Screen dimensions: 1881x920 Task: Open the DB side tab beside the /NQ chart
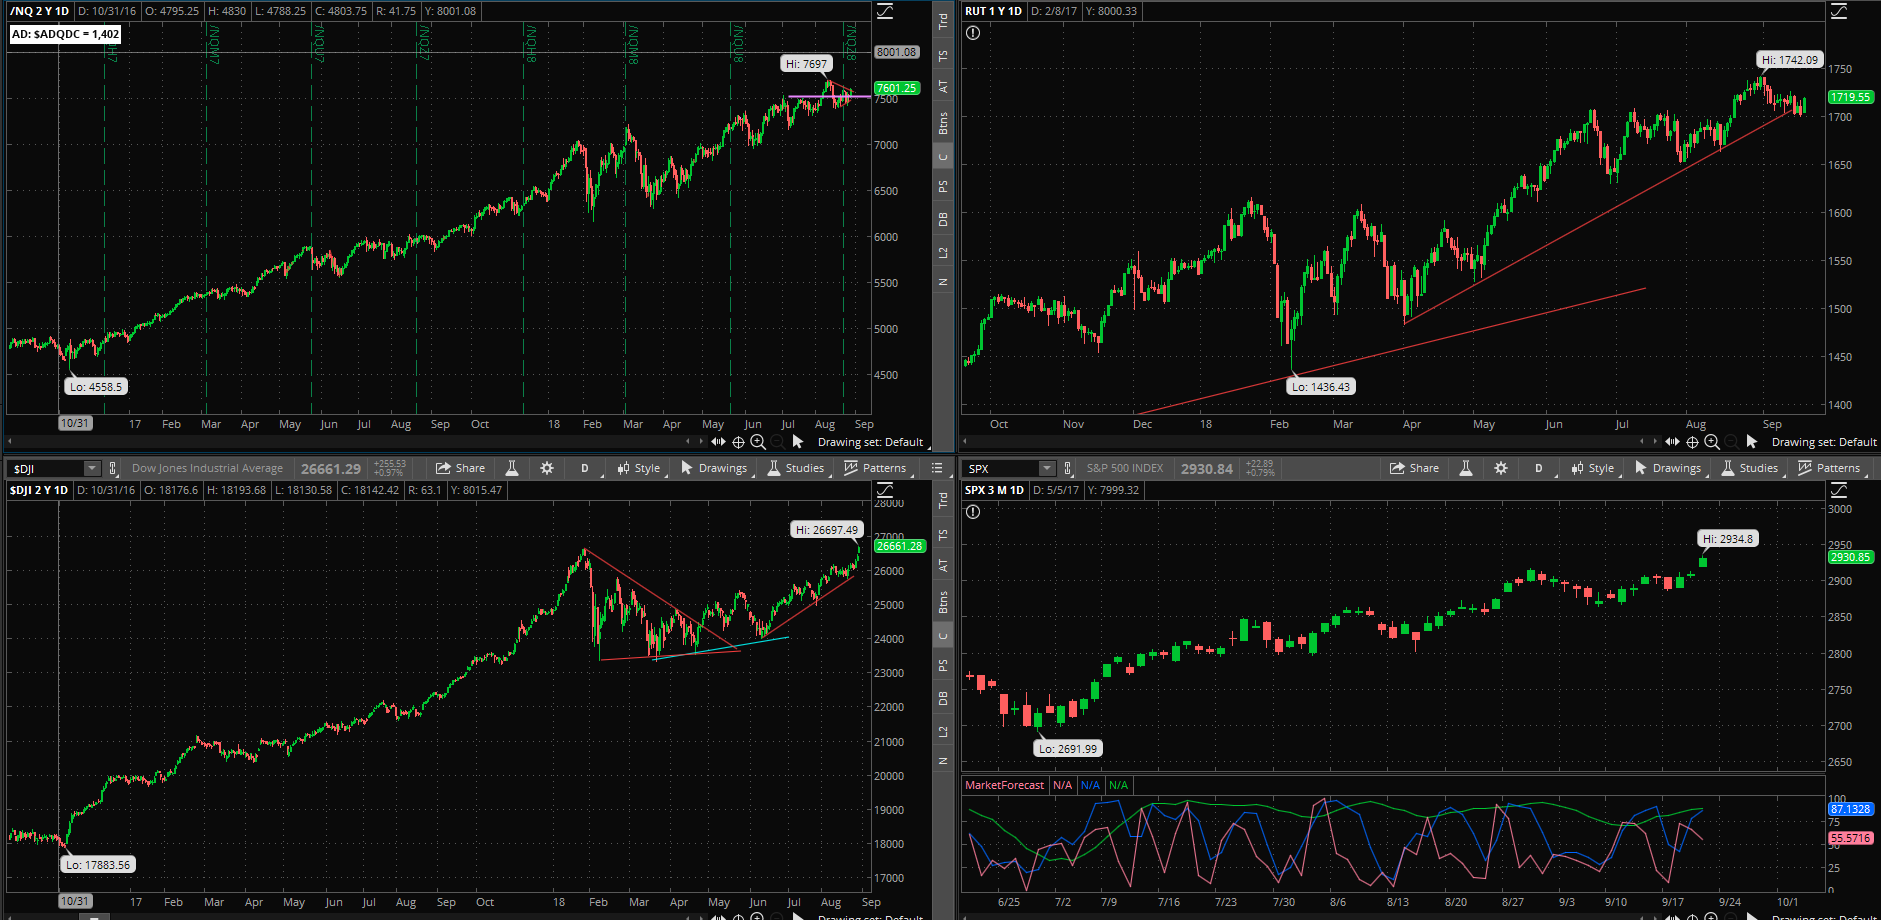pyautogui.click(x=943, y=220)
